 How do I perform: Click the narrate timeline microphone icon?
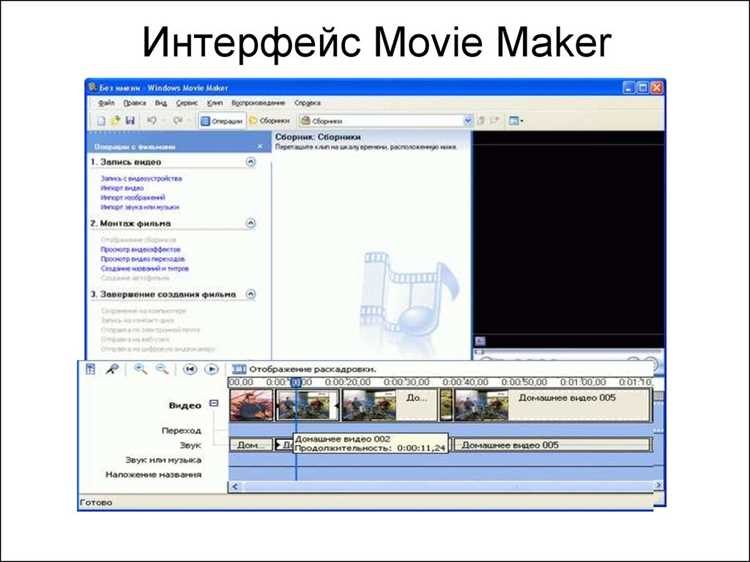[112, 369]
